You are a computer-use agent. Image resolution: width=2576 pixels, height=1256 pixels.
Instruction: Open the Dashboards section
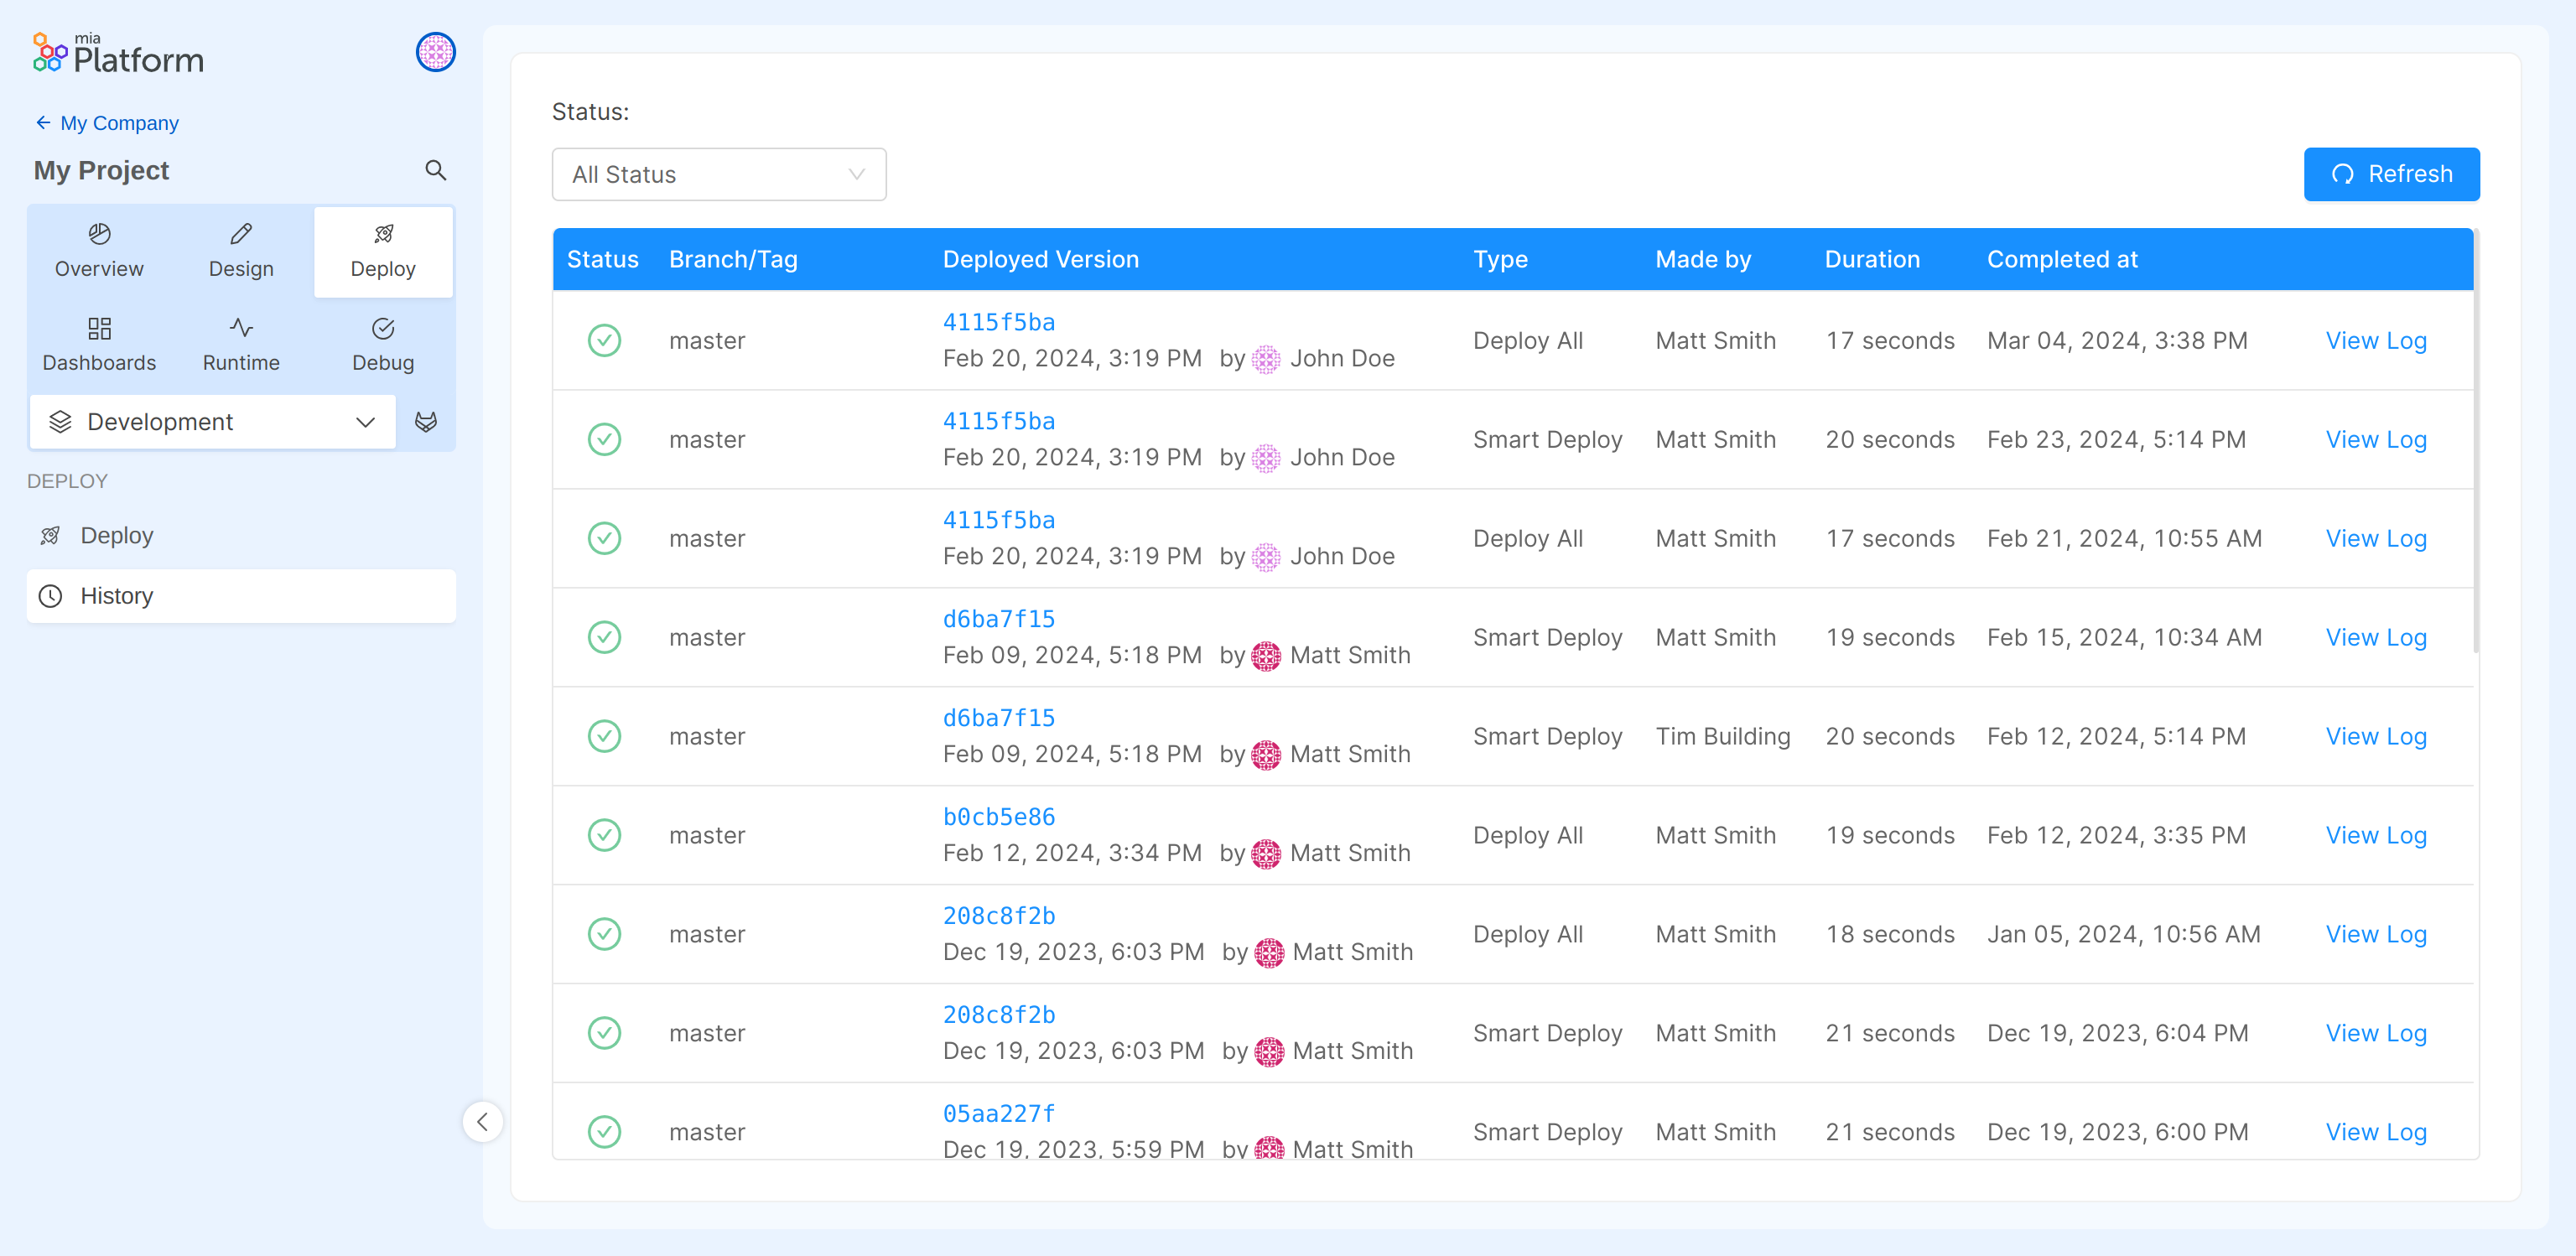99,345
